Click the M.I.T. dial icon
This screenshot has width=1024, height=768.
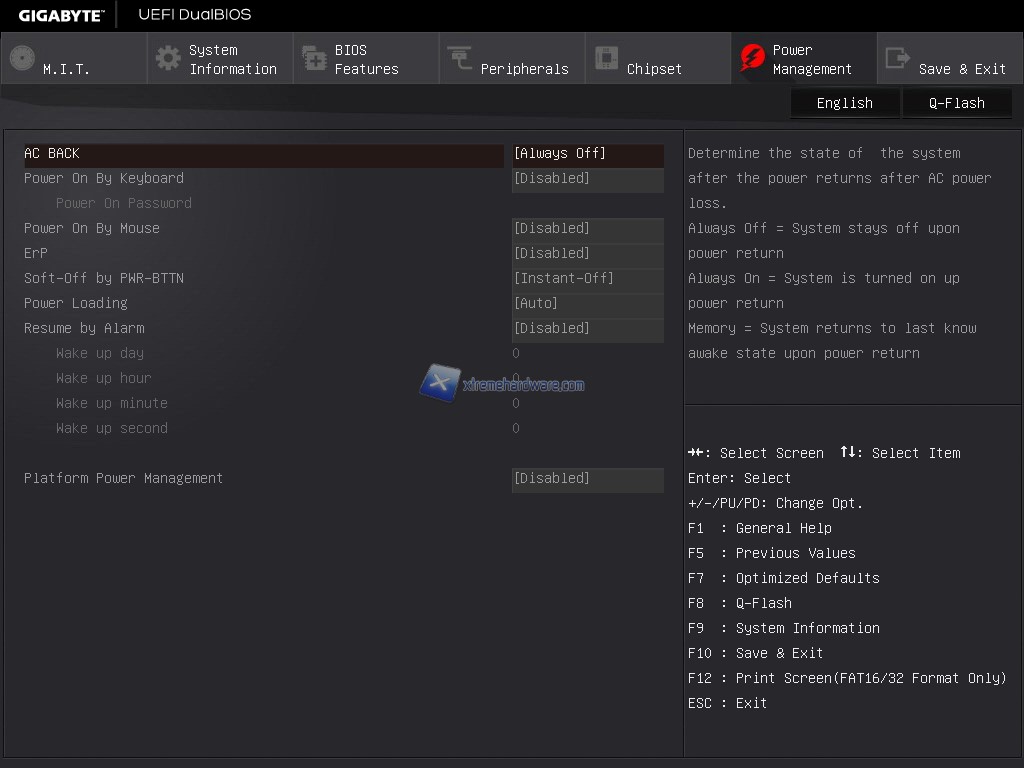click(x=22, y=59)
